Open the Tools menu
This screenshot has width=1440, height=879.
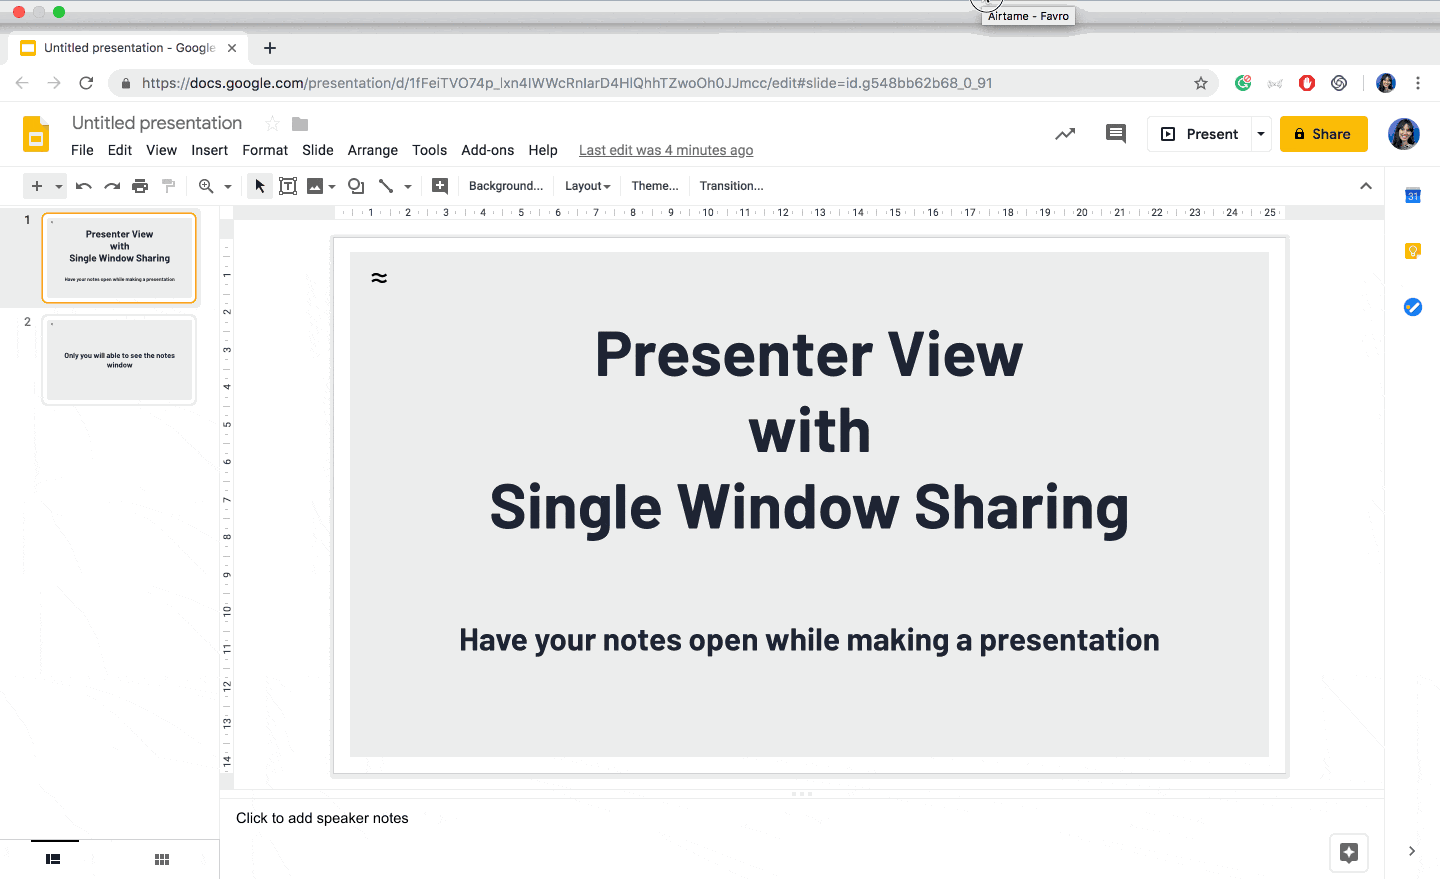(430, 150)
